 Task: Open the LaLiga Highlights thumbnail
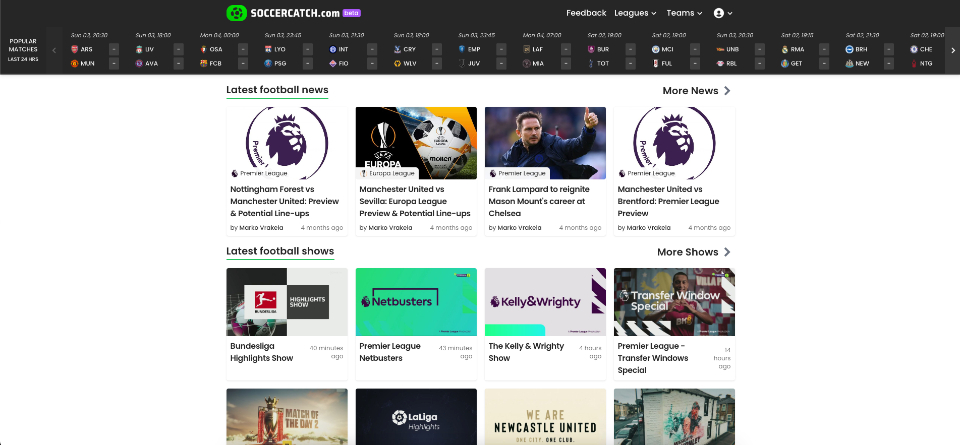click(x=416, y=417)
